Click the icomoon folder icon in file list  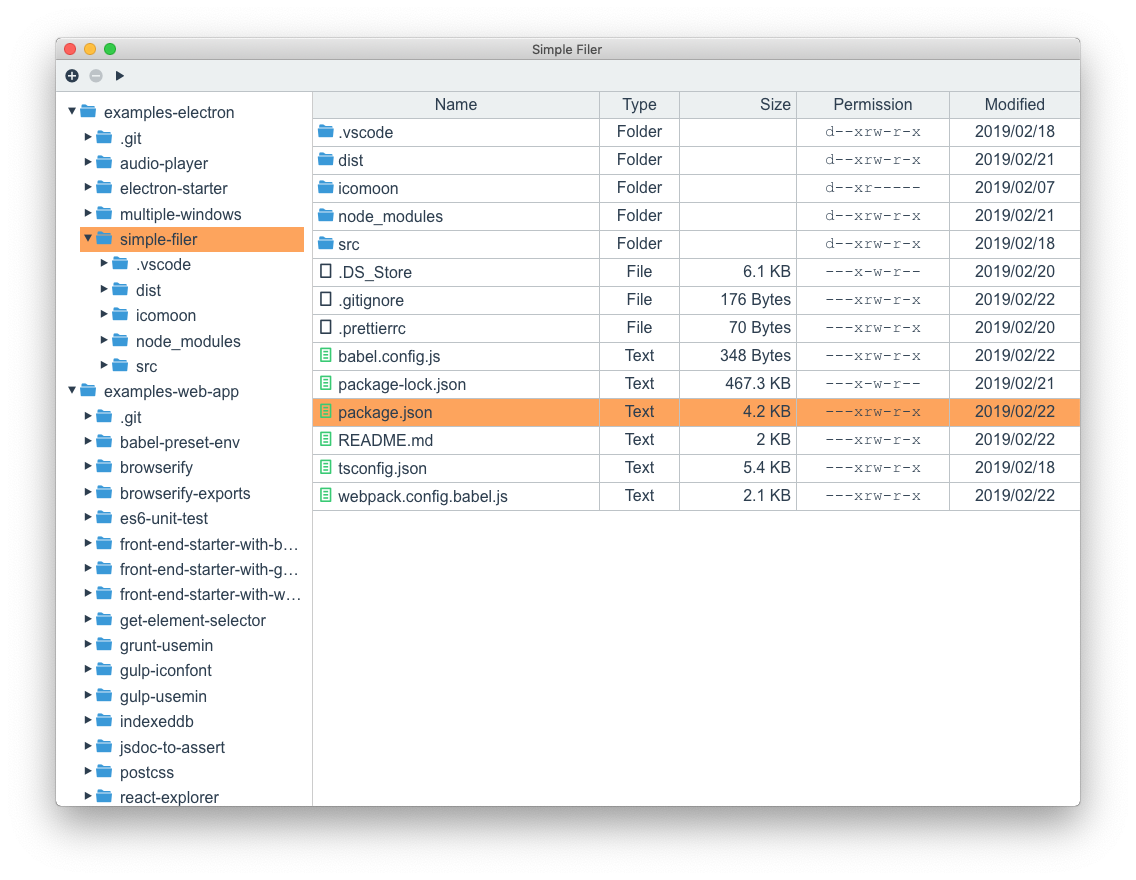(x=326, y=188)
